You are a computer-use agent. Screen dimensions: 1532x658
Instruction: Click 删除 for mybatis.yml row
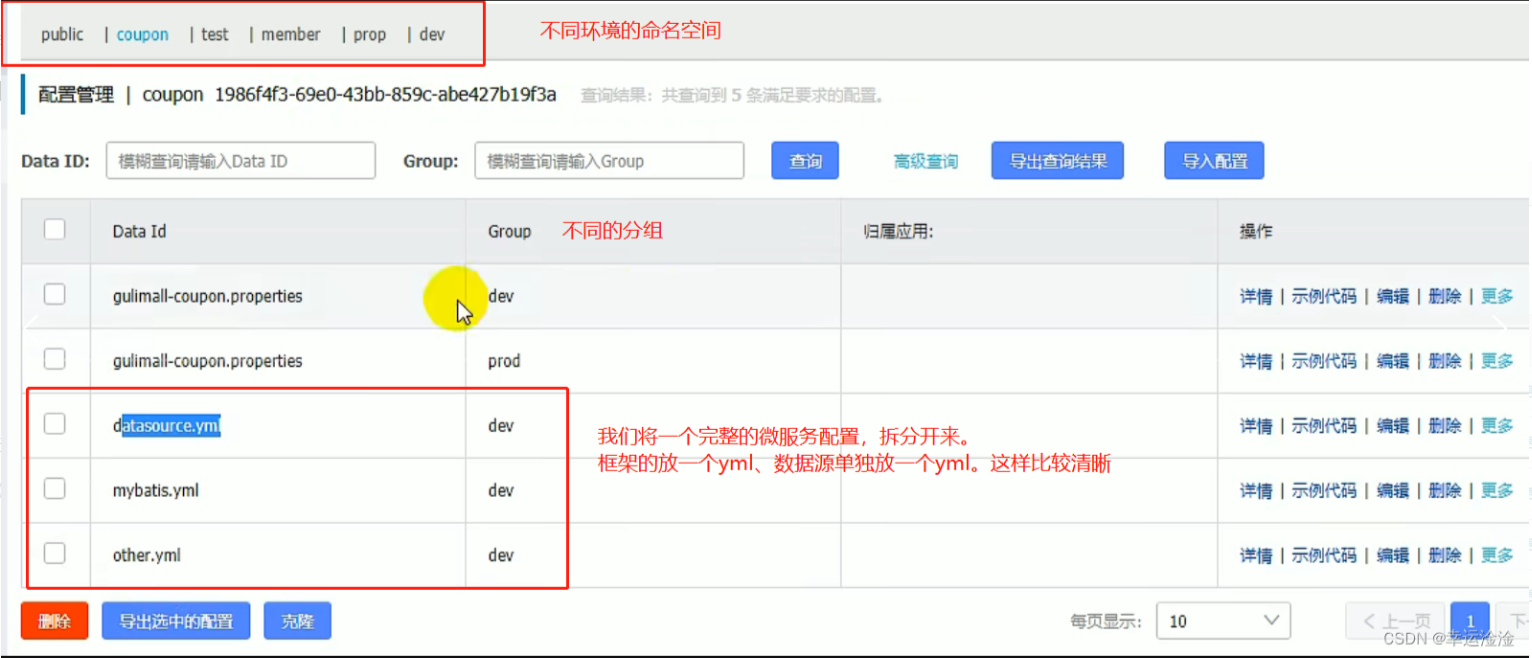click(x=1445, y=490)
